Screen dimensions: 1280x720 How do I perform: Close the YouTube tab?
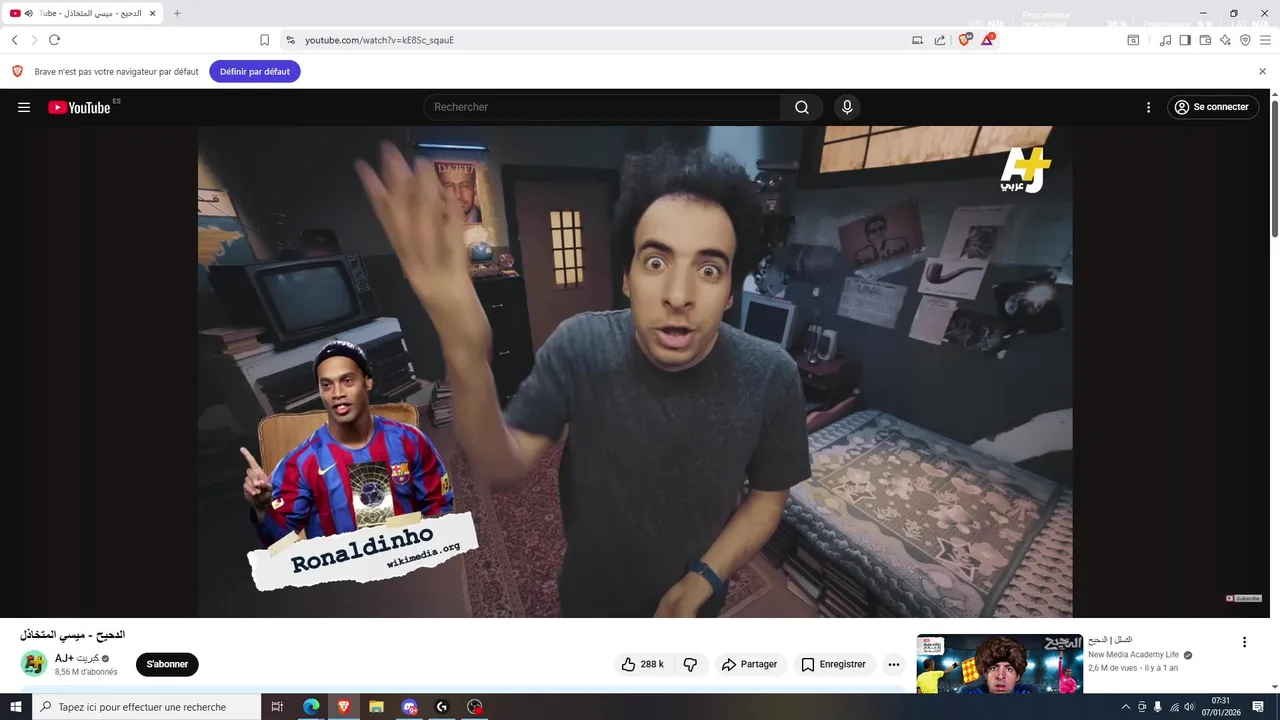[153, 14]
